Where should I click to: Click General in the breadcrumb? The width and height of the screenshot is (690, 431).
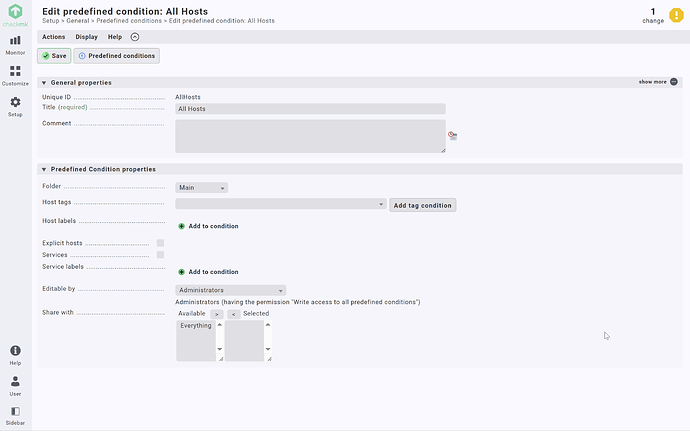pyautogui.click(x=78, y=21)
